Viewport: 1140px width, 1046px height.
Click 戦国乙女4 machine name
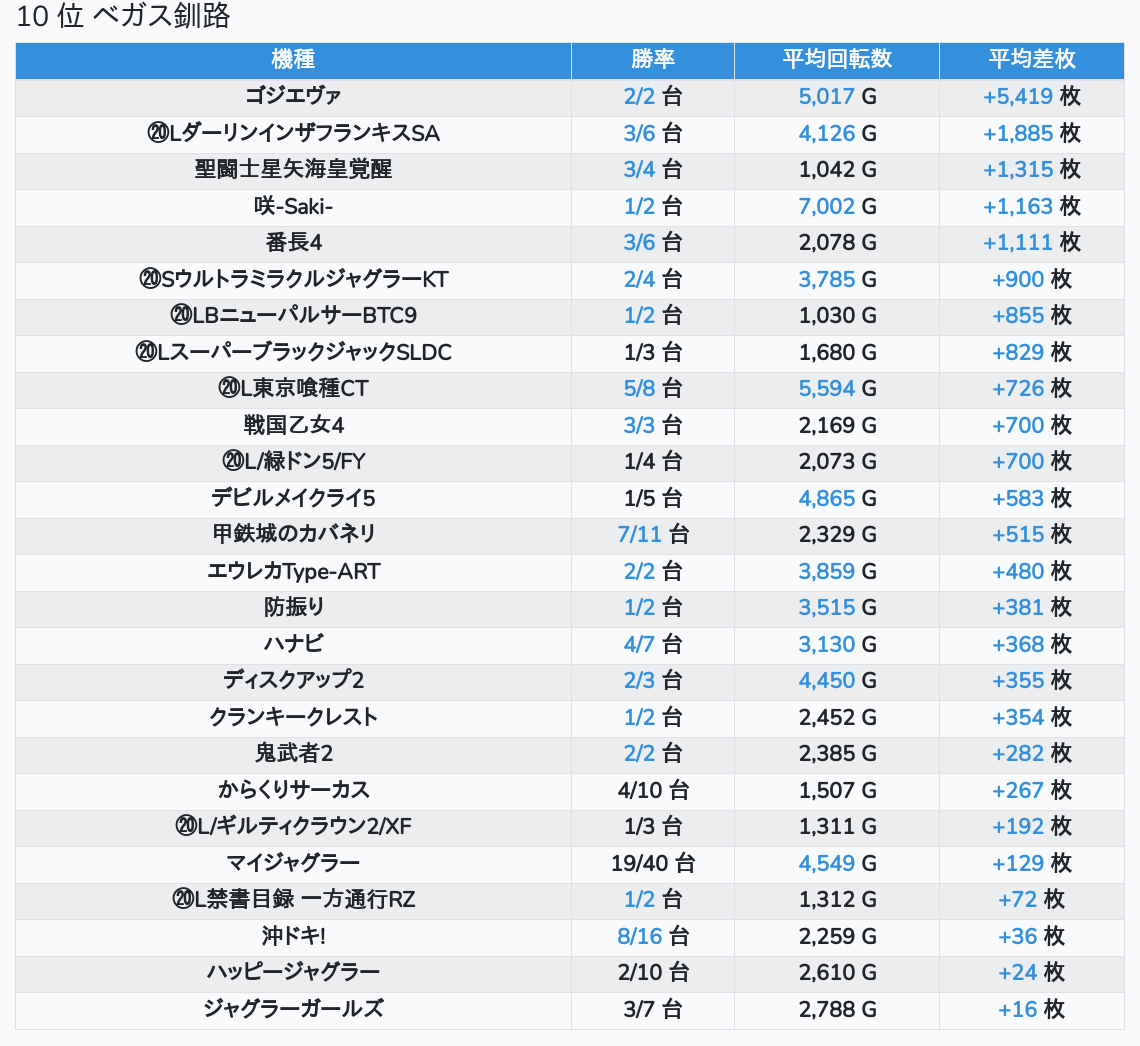(x=293, y=425)
